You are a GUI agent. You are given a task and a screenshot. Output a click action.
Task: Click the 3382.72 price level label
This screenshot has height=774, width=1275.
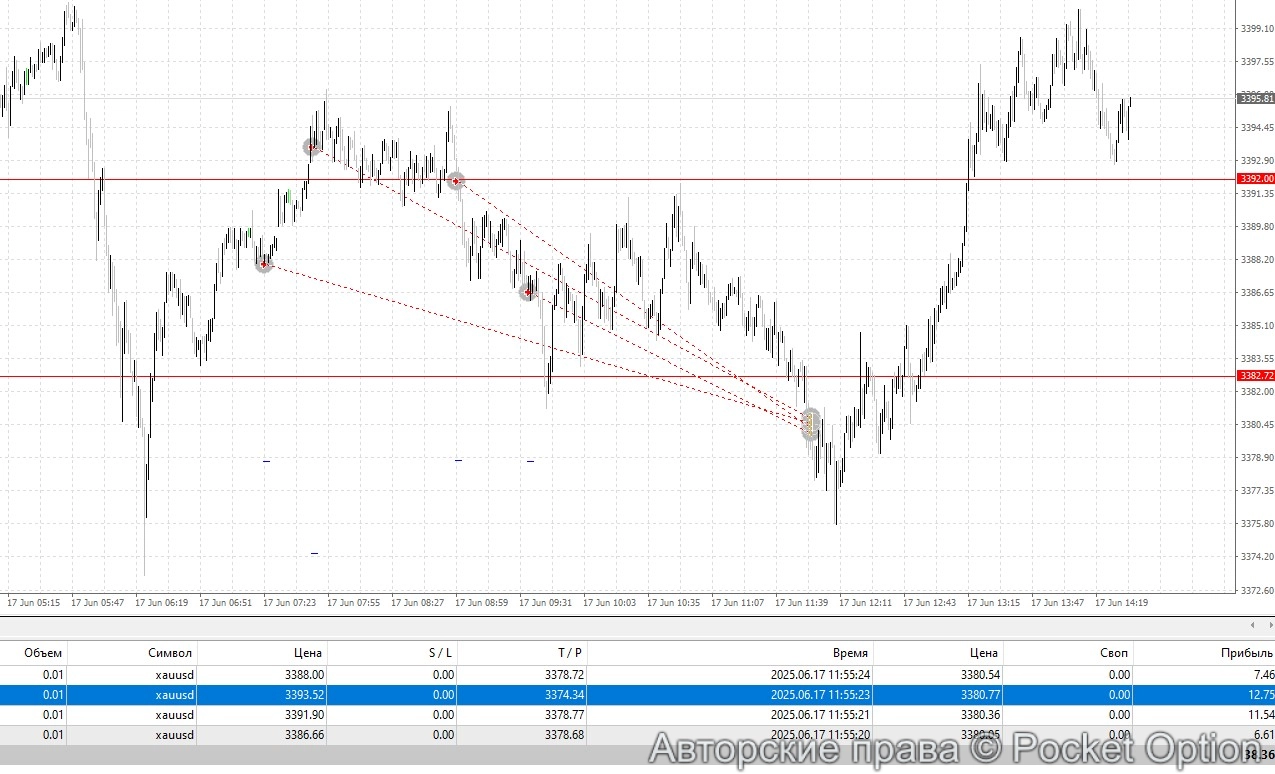click(x=1255, y=375)
